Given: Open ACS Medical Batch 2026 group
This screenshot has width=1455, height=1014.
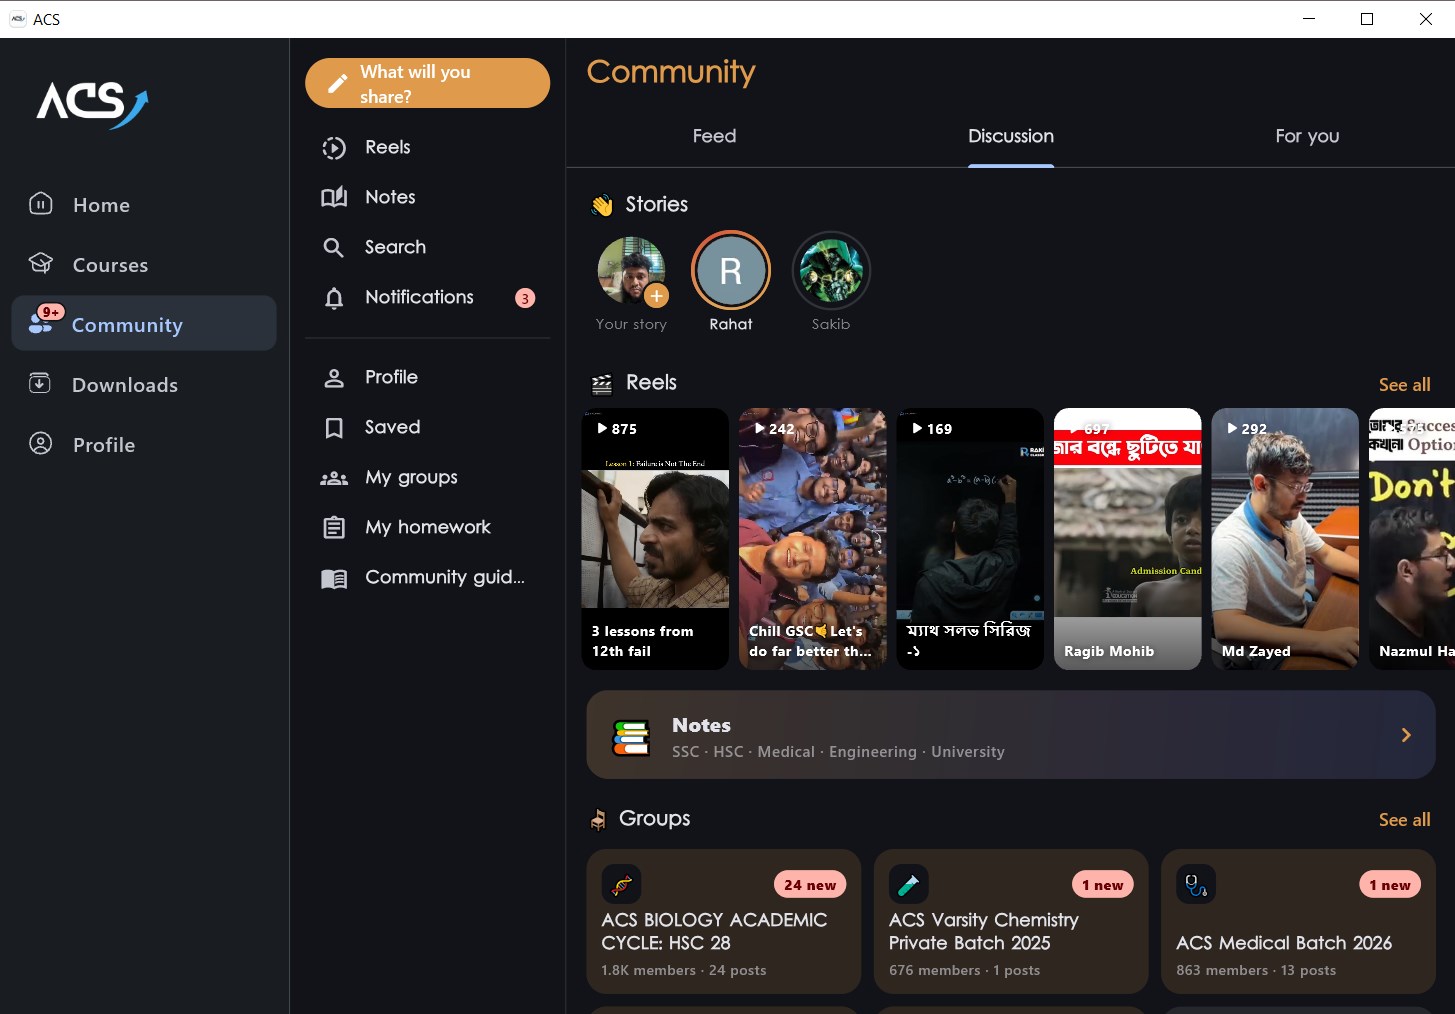Looking at the screenshot, I should point(1298,922).
